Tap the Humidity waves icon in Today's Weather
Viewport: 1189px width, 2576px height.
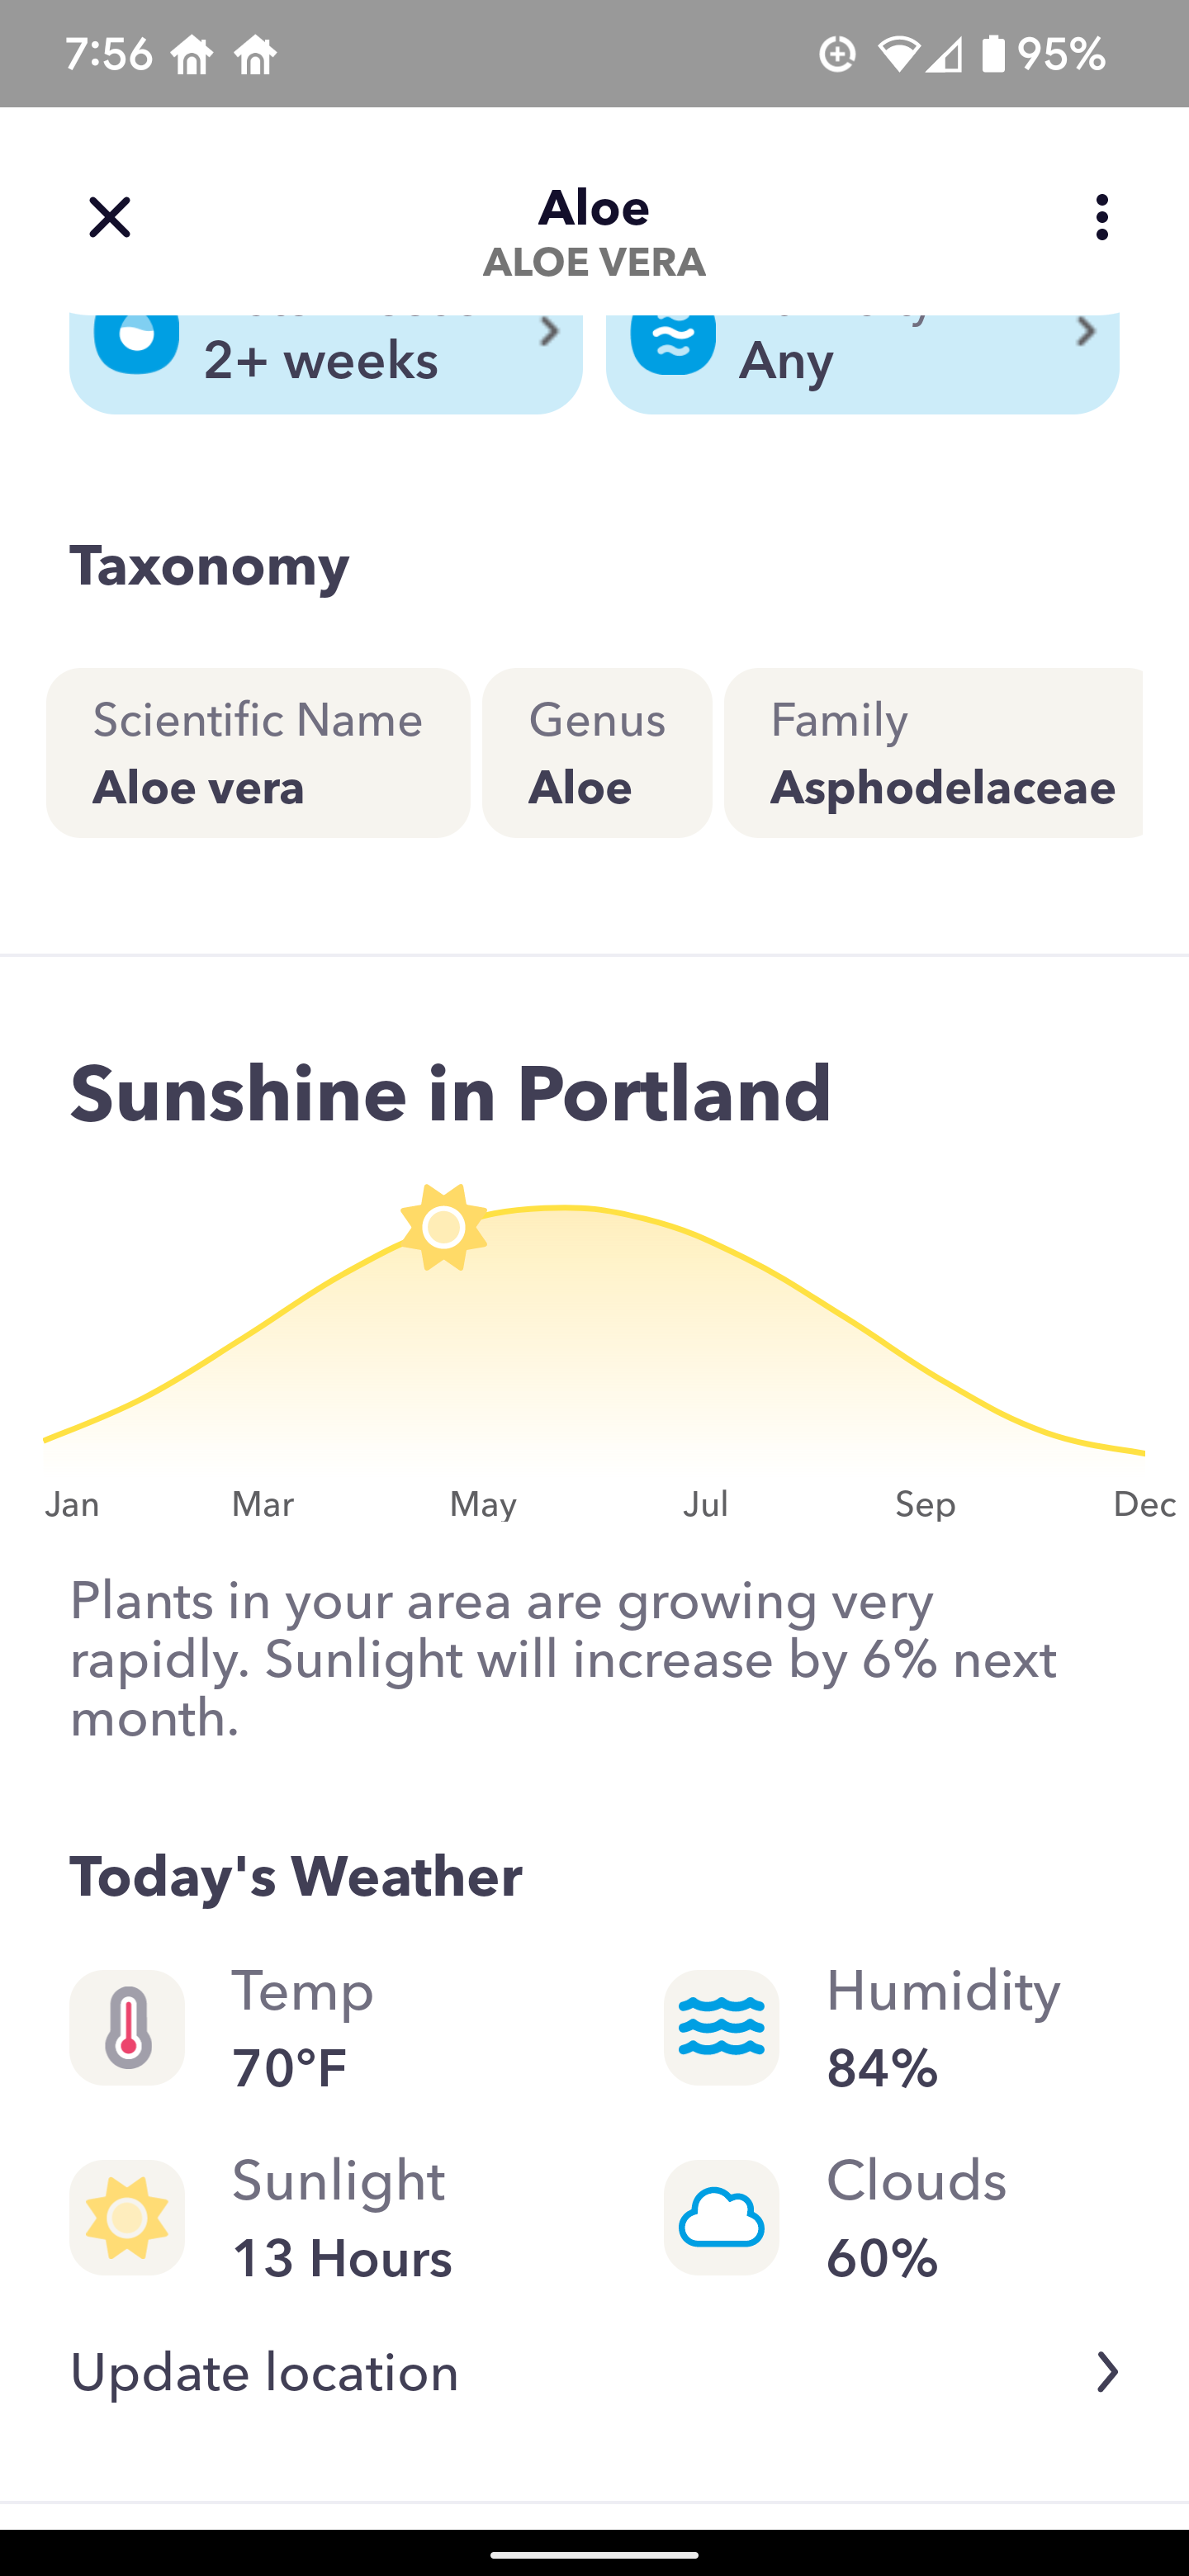(x=721, y=2027)
